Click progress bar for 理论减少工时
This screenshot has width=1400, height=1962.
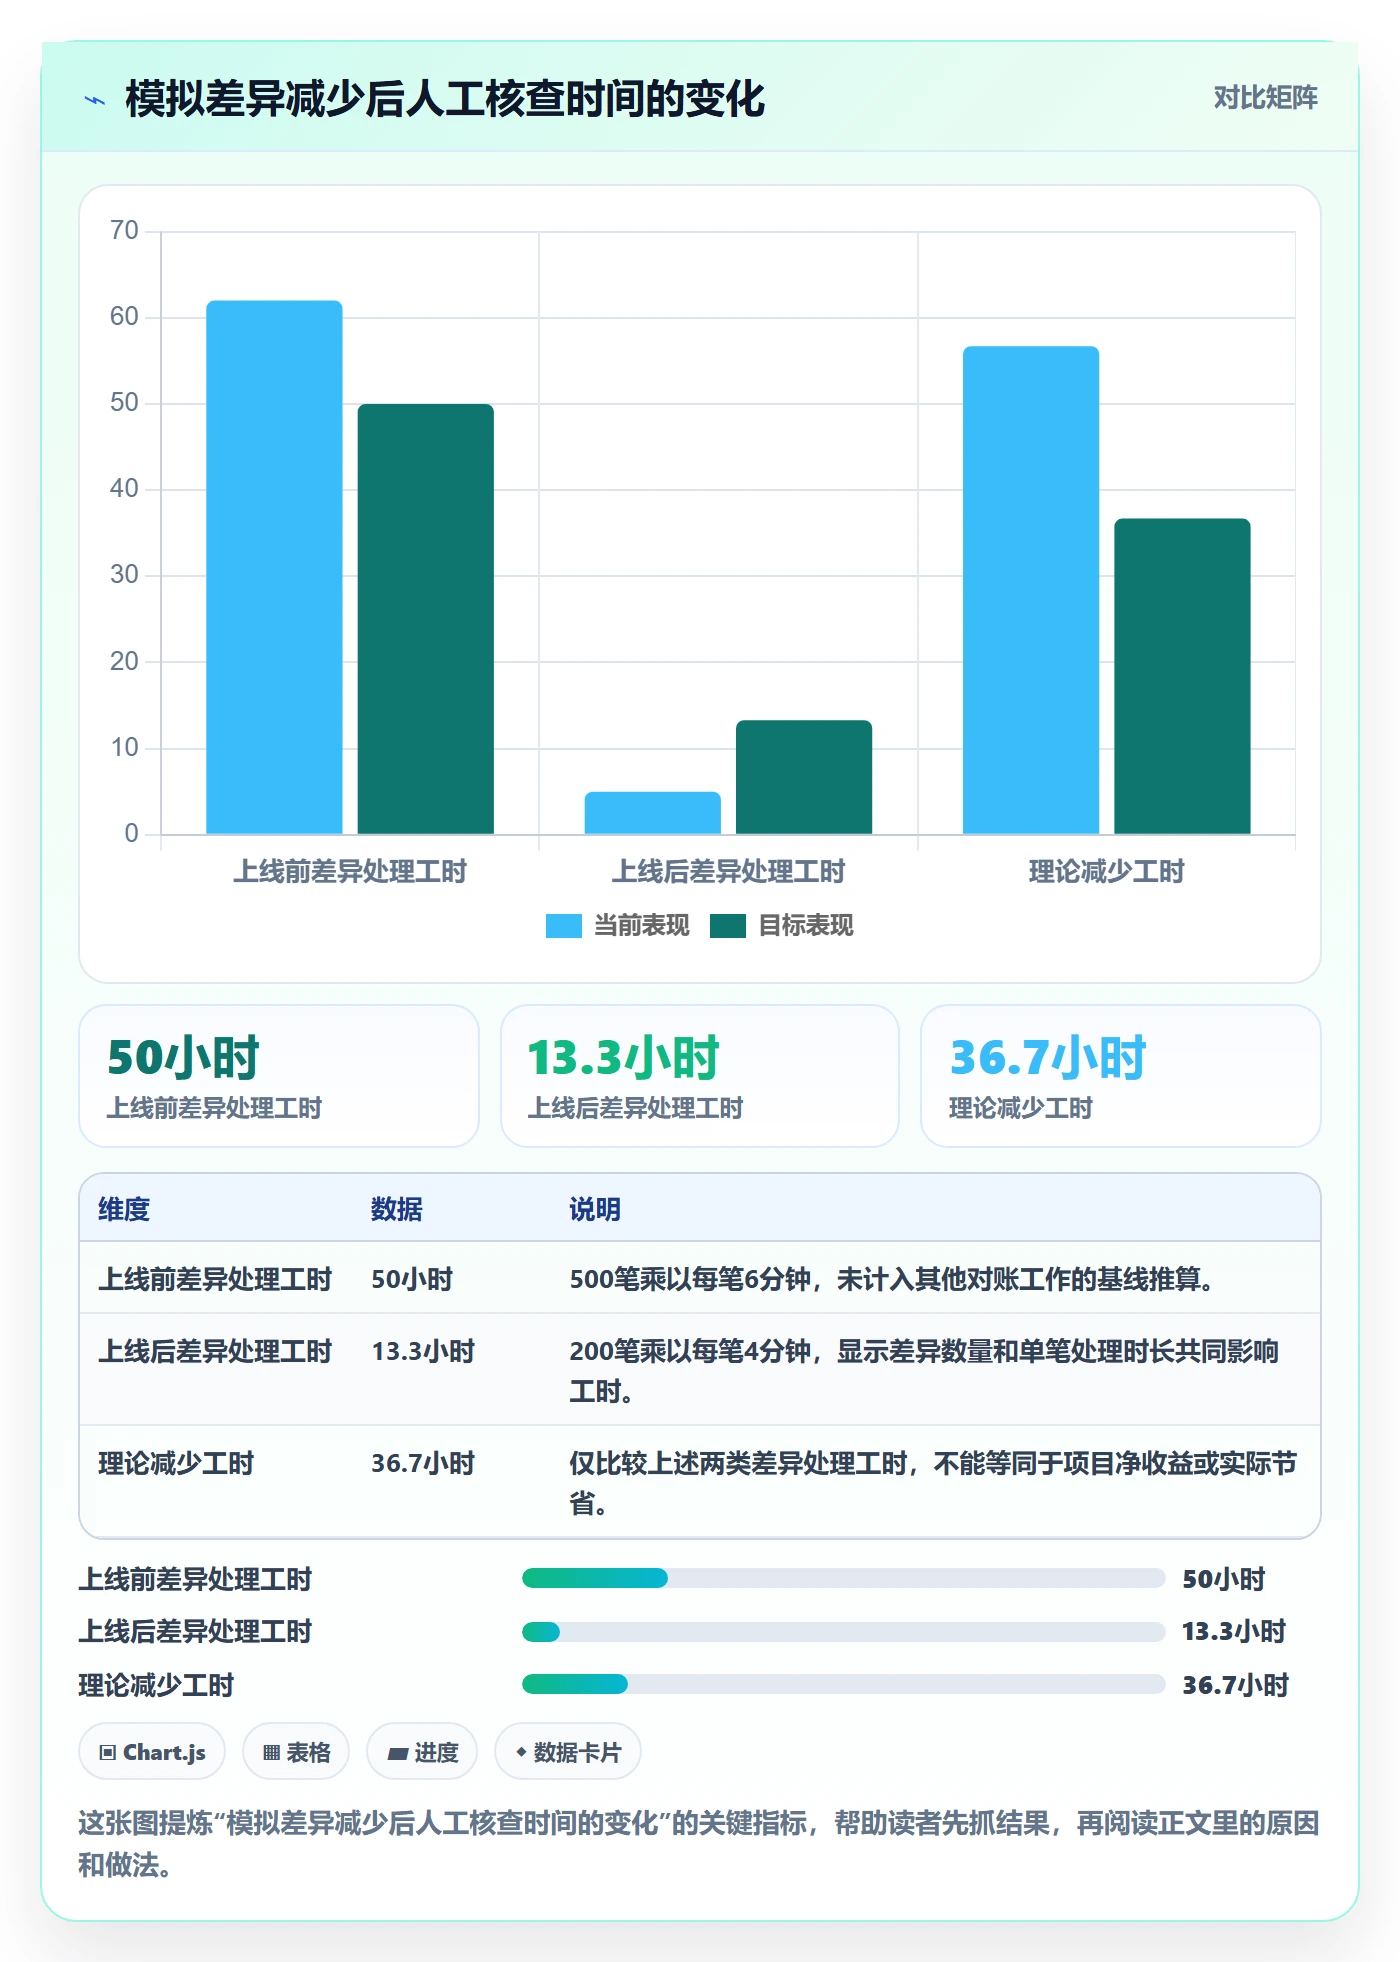(843, 1685)
